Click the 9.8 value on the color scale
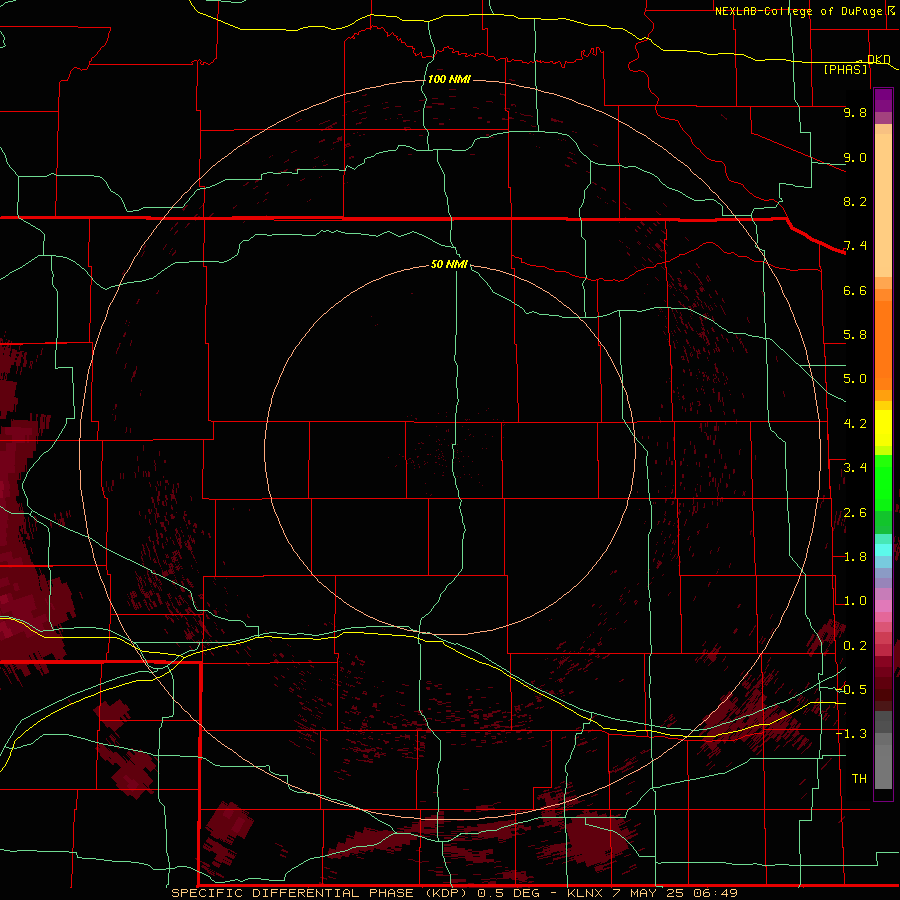This screenshot has width=900, height=900. (x=855, y=112)
